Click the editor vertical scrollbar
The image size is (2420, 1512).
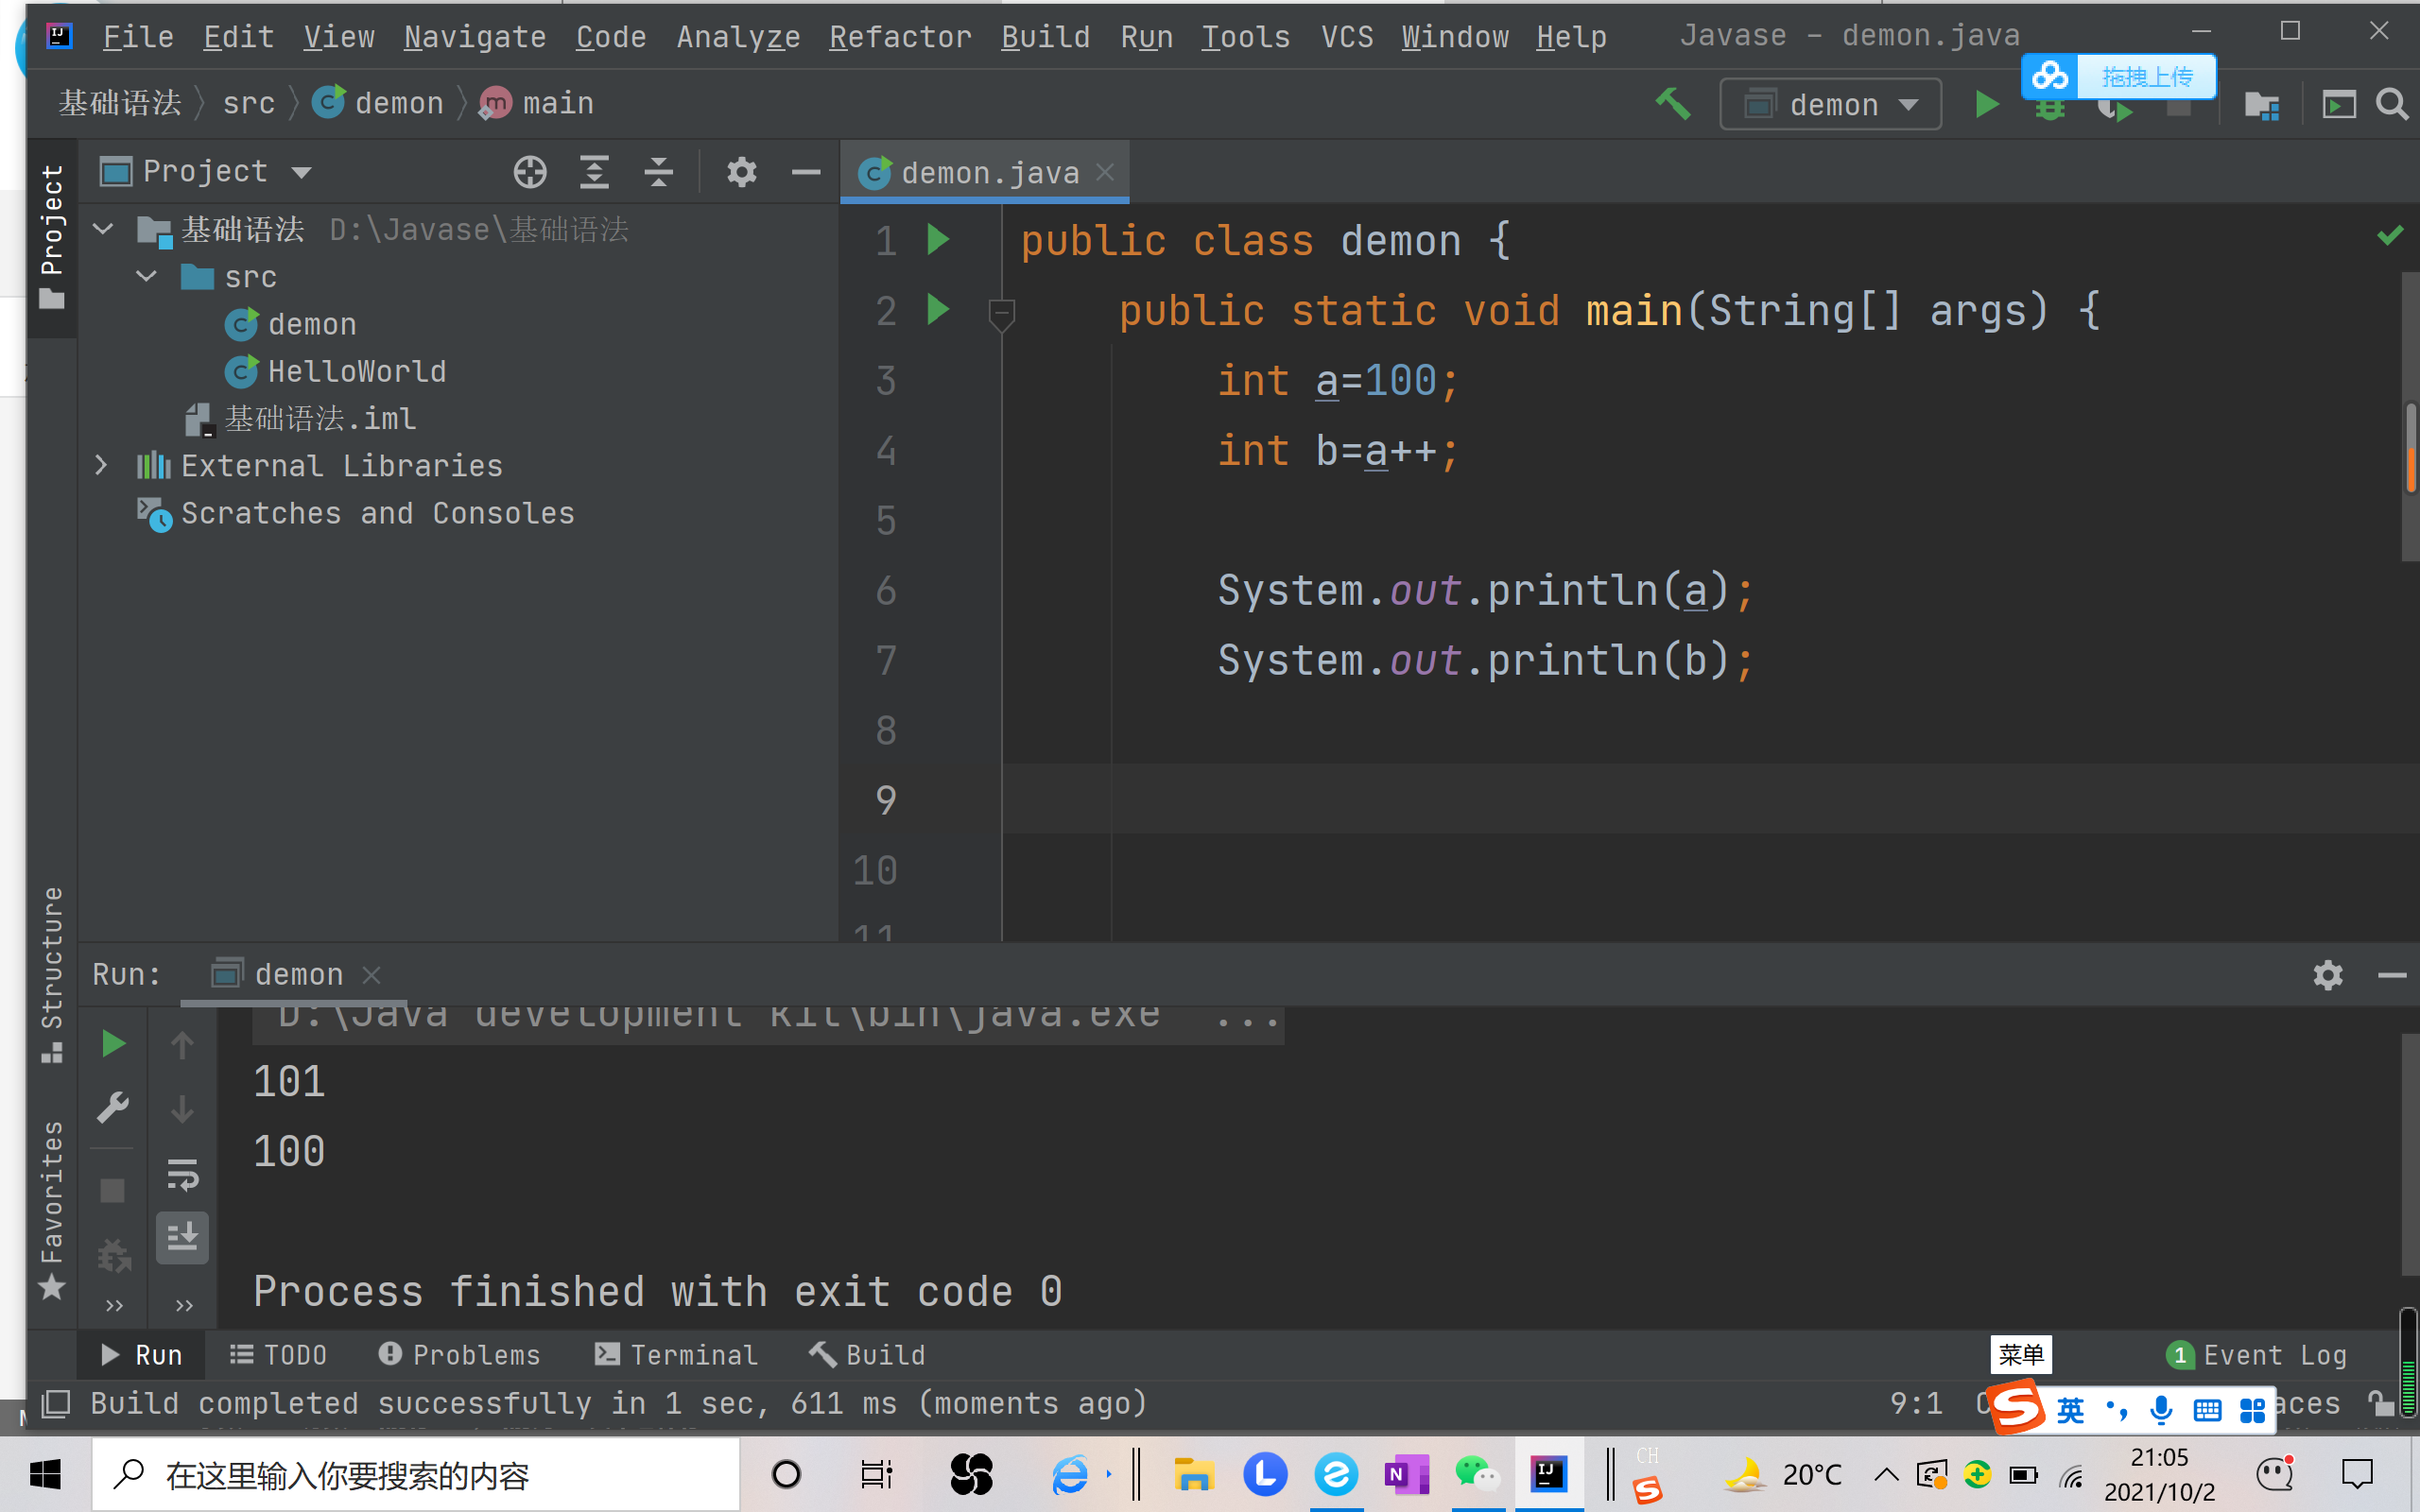(x=2410, y=450)
